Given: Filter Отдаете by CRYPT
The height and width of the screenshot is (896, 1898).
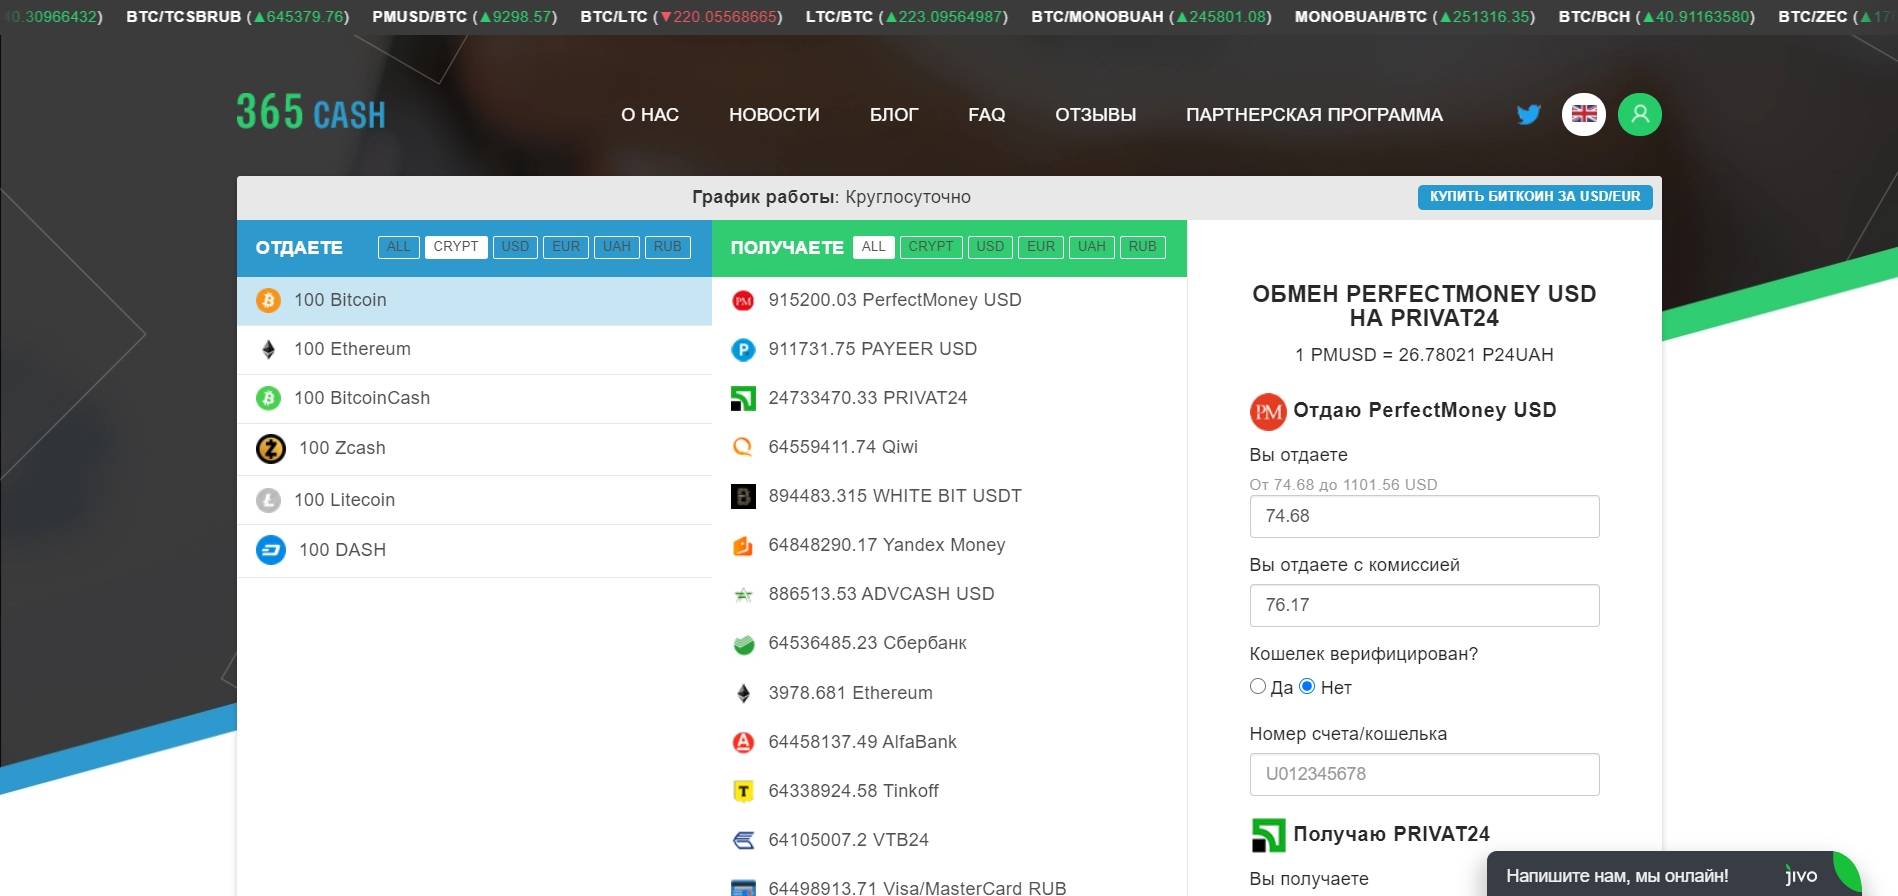Looking at the screenshot, I should coord(456,247).
